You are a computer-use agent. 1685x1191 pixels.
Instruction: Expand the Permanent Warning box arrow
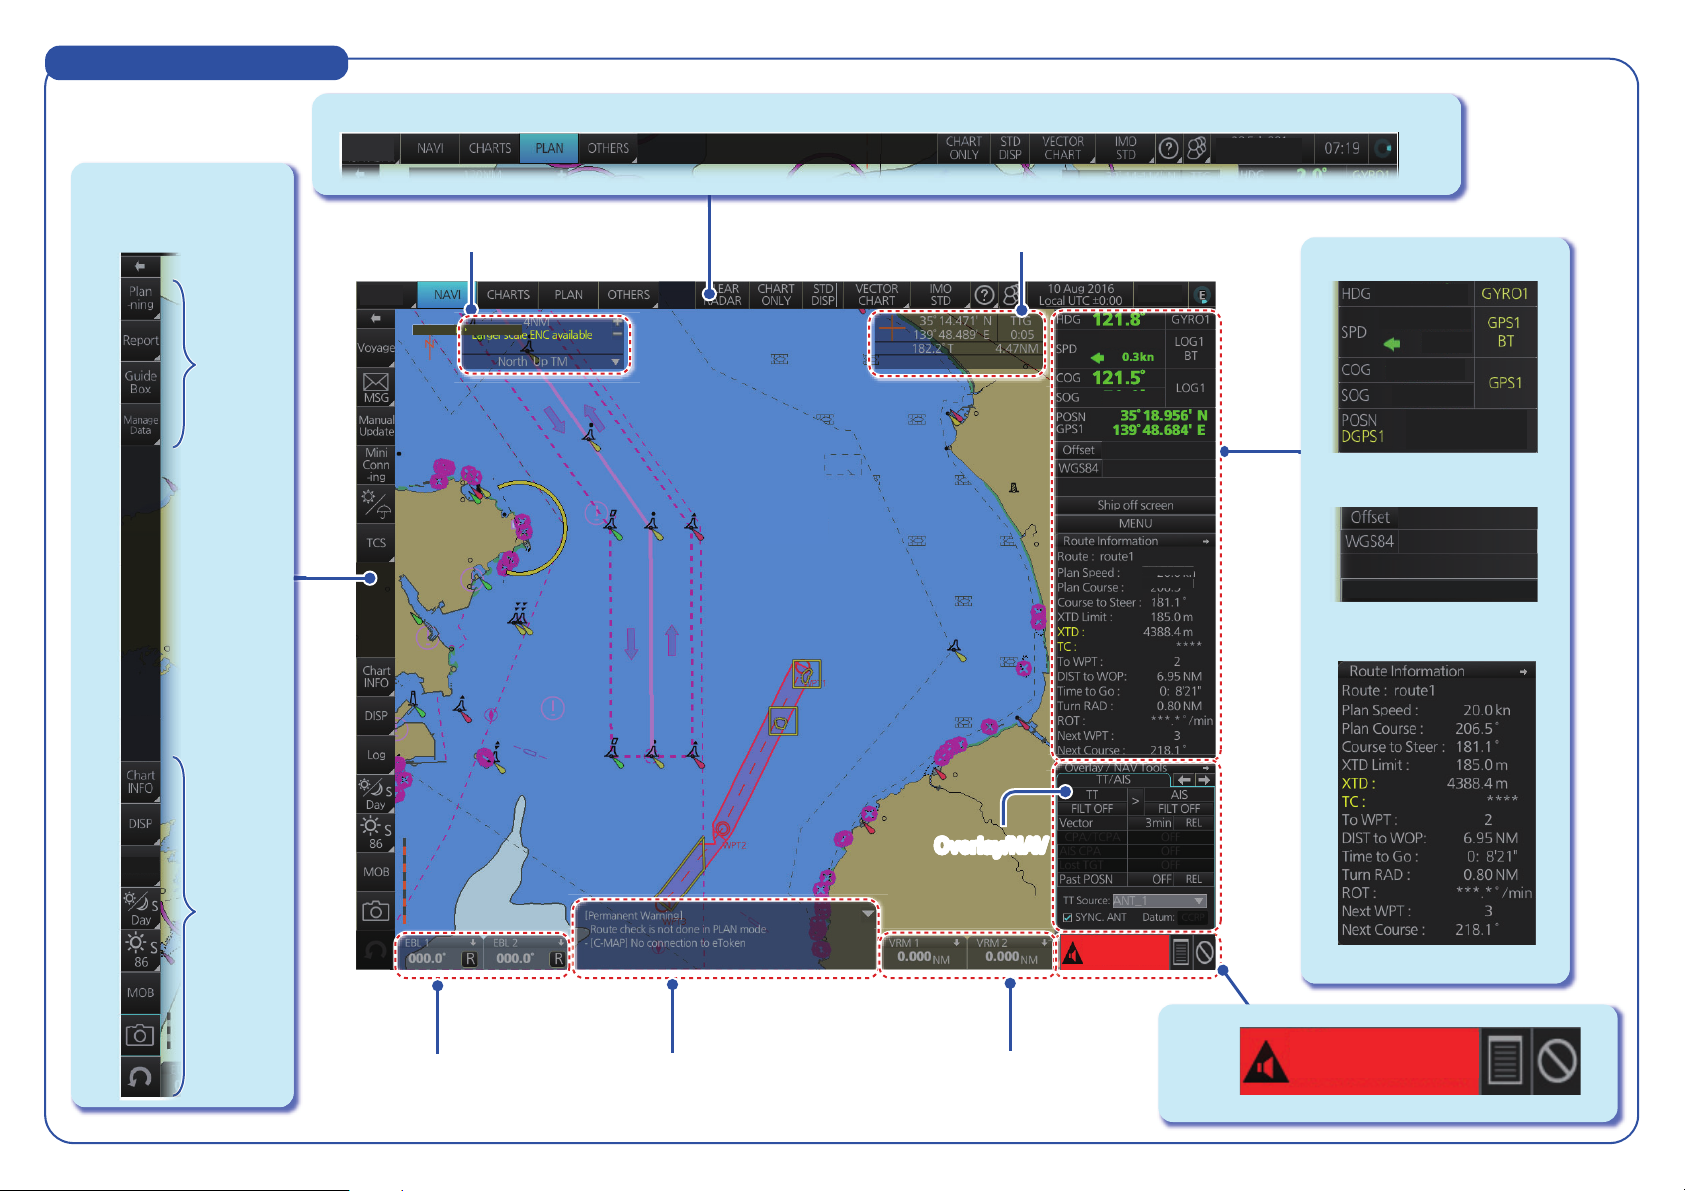(867, 914)
